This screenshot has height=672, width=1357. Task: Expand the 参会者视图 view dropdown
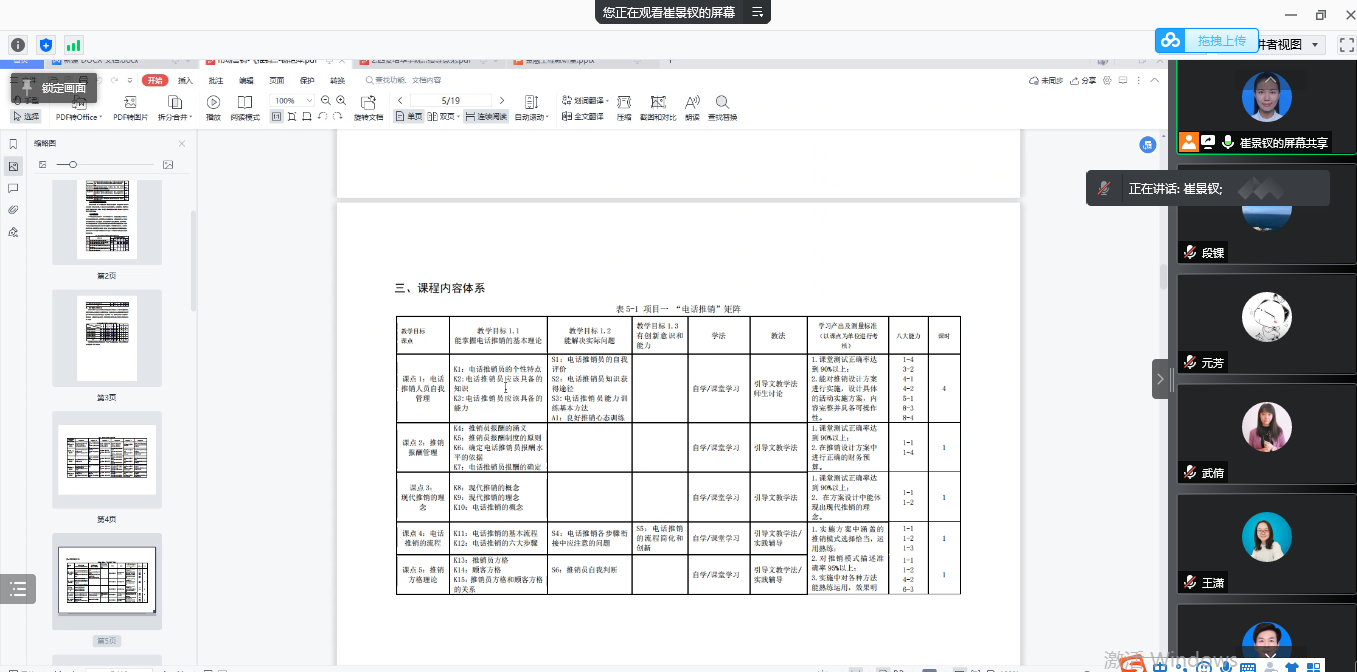pos(1314,45)
